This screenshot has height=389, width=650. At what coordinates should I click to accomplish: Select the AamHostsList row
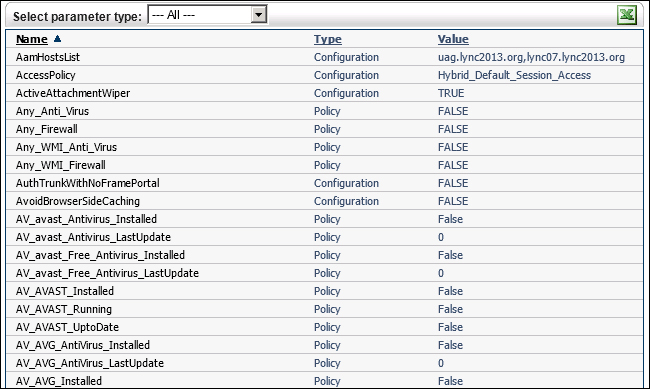324,57
